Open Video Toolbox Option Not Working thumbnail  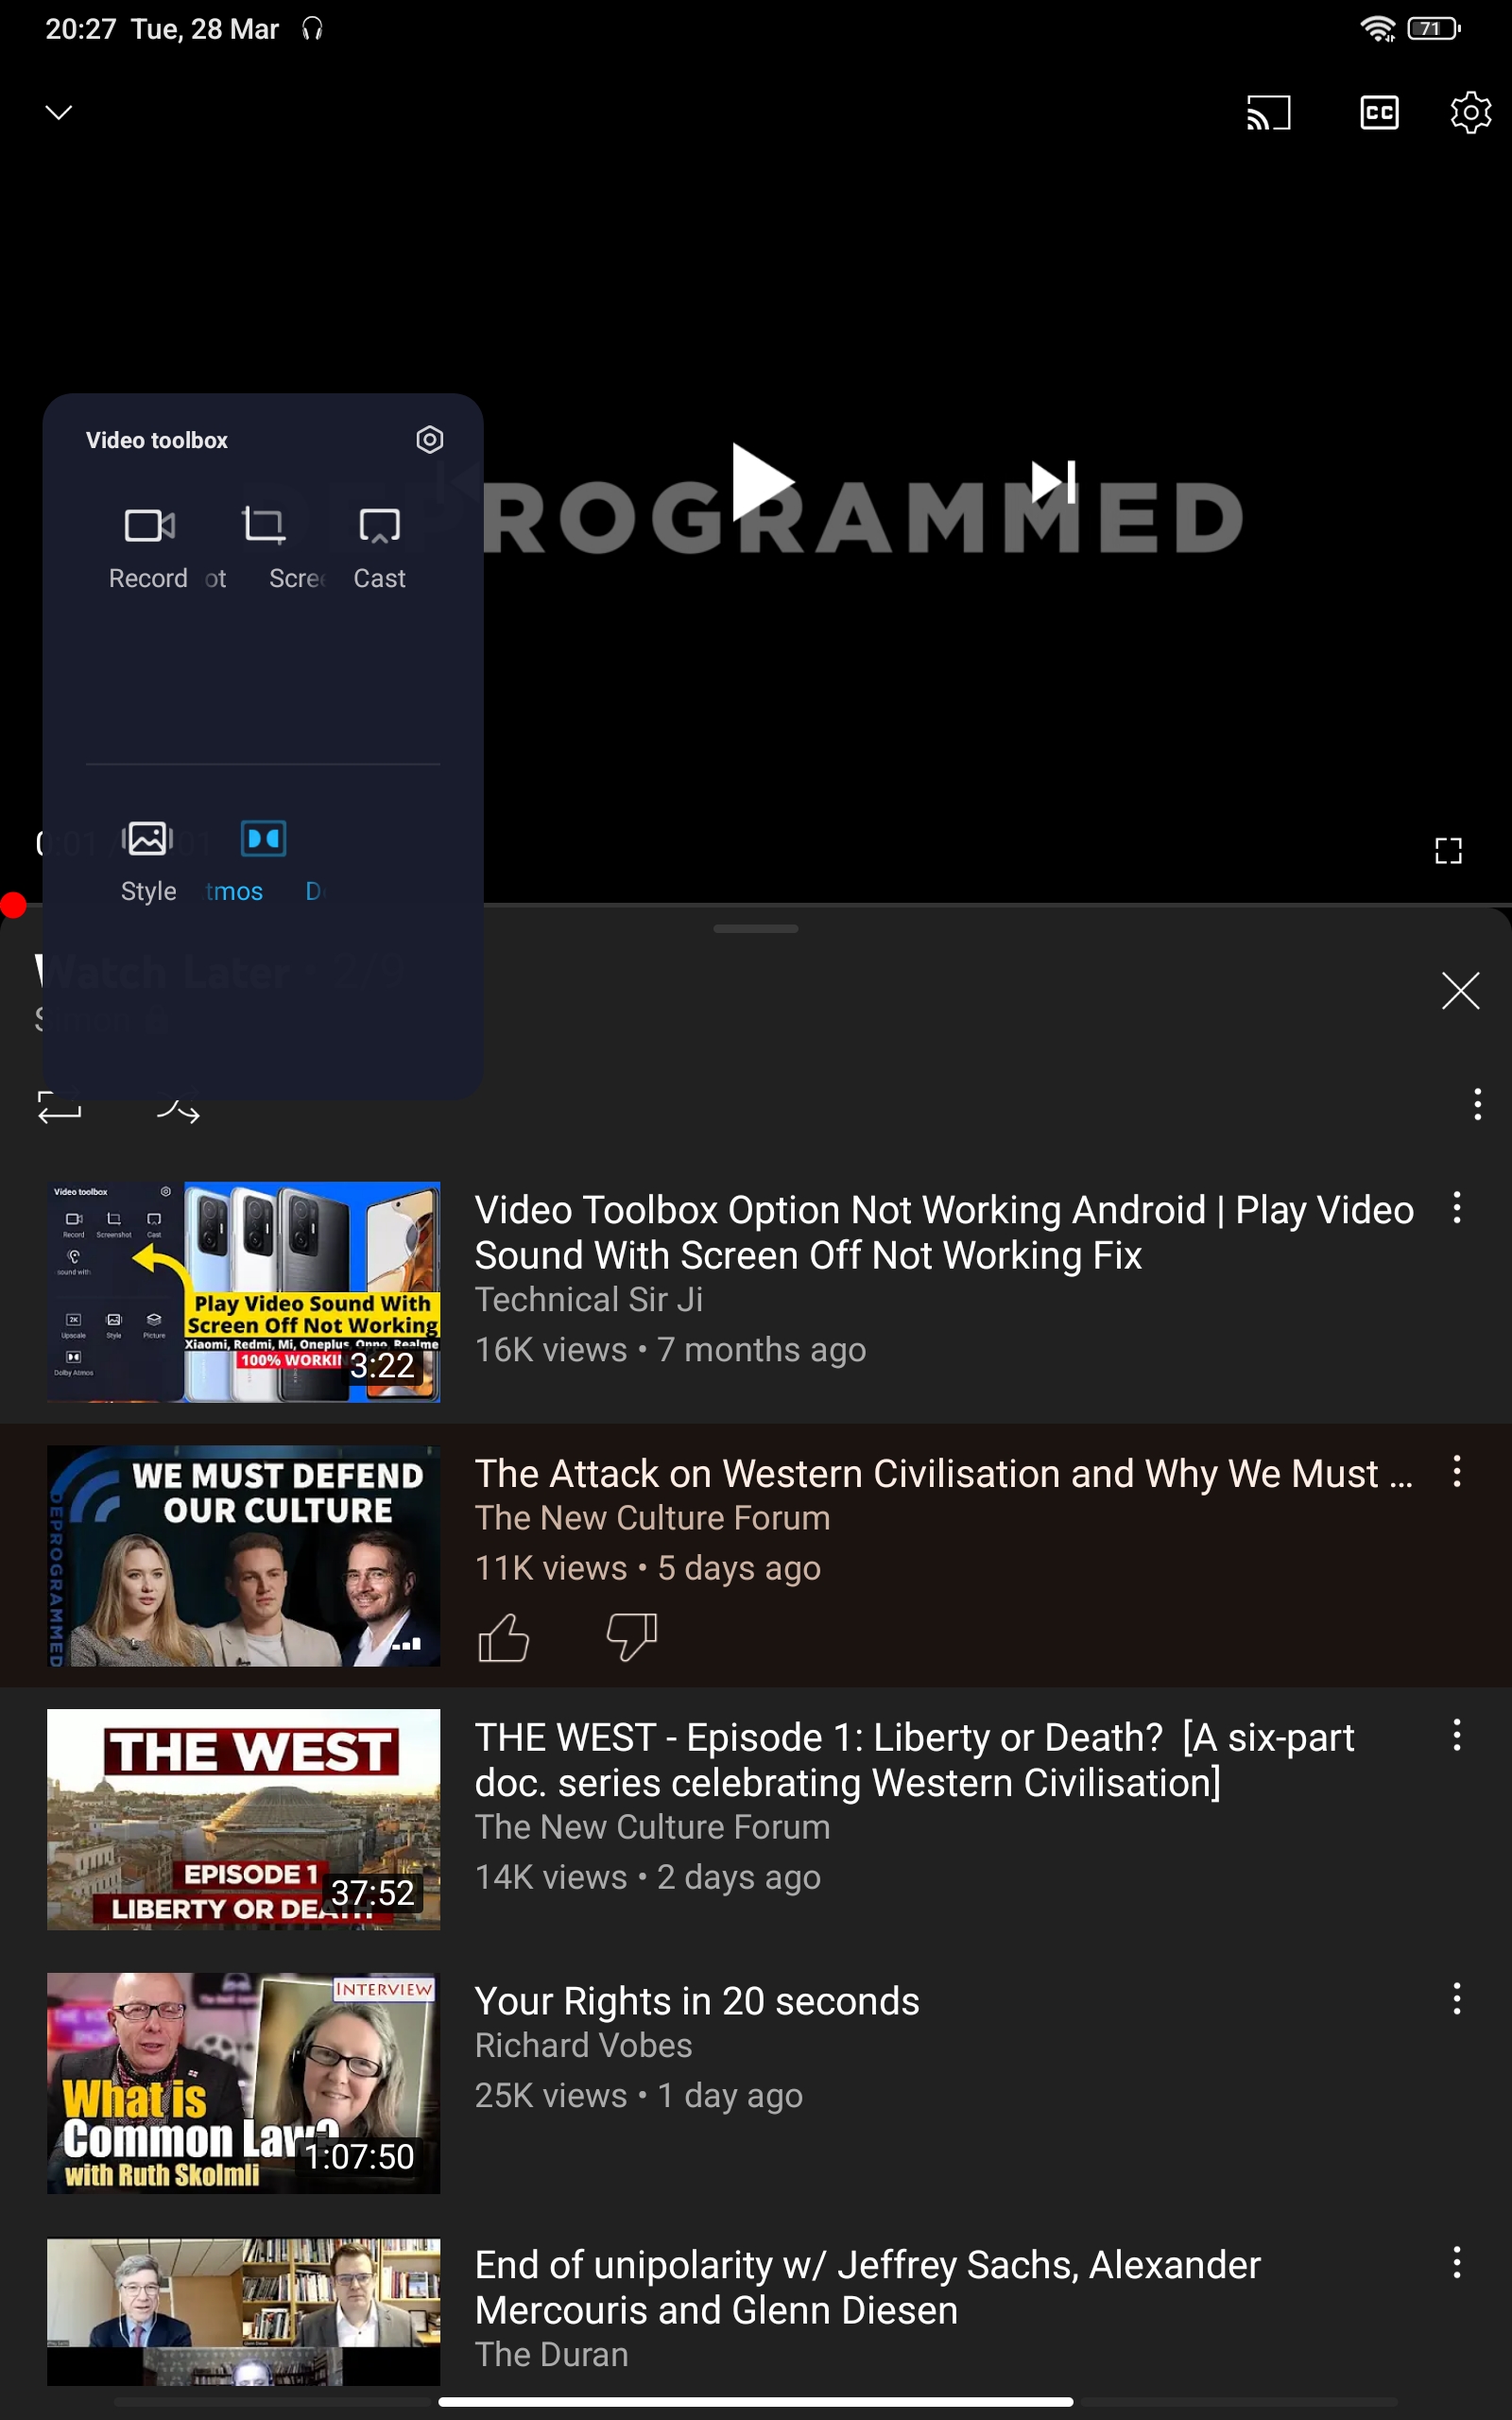click(x=243, y=1292)
